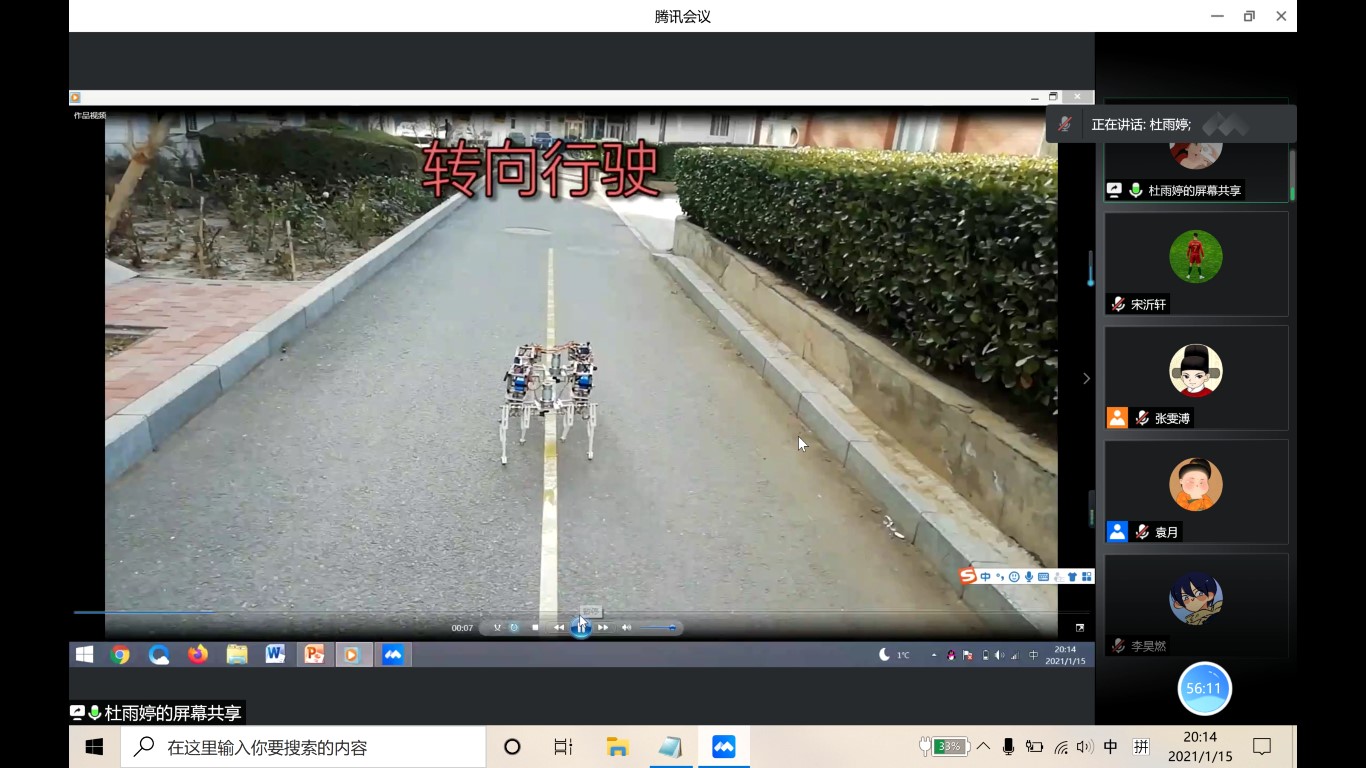The width and height of the screenshot is (1366, 768).
Task: Toggle shuffle in the media player controls
Action: 497,628
